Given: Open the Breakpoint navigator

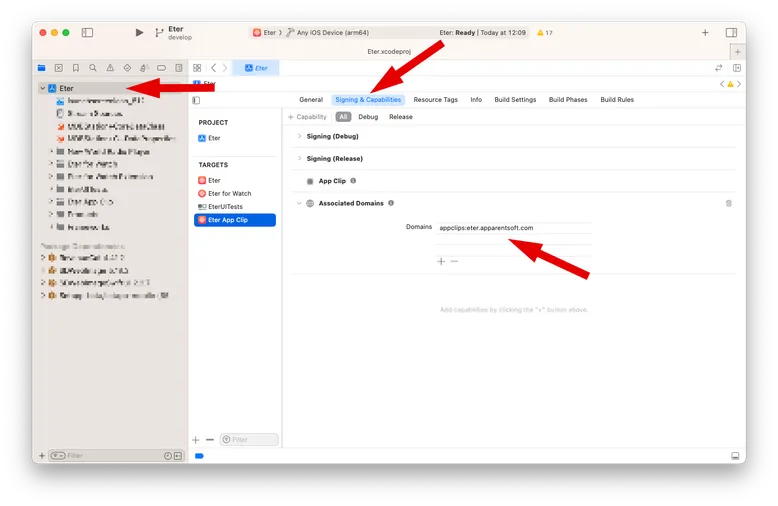Looking at the screenshot, I should click(161, 68).
